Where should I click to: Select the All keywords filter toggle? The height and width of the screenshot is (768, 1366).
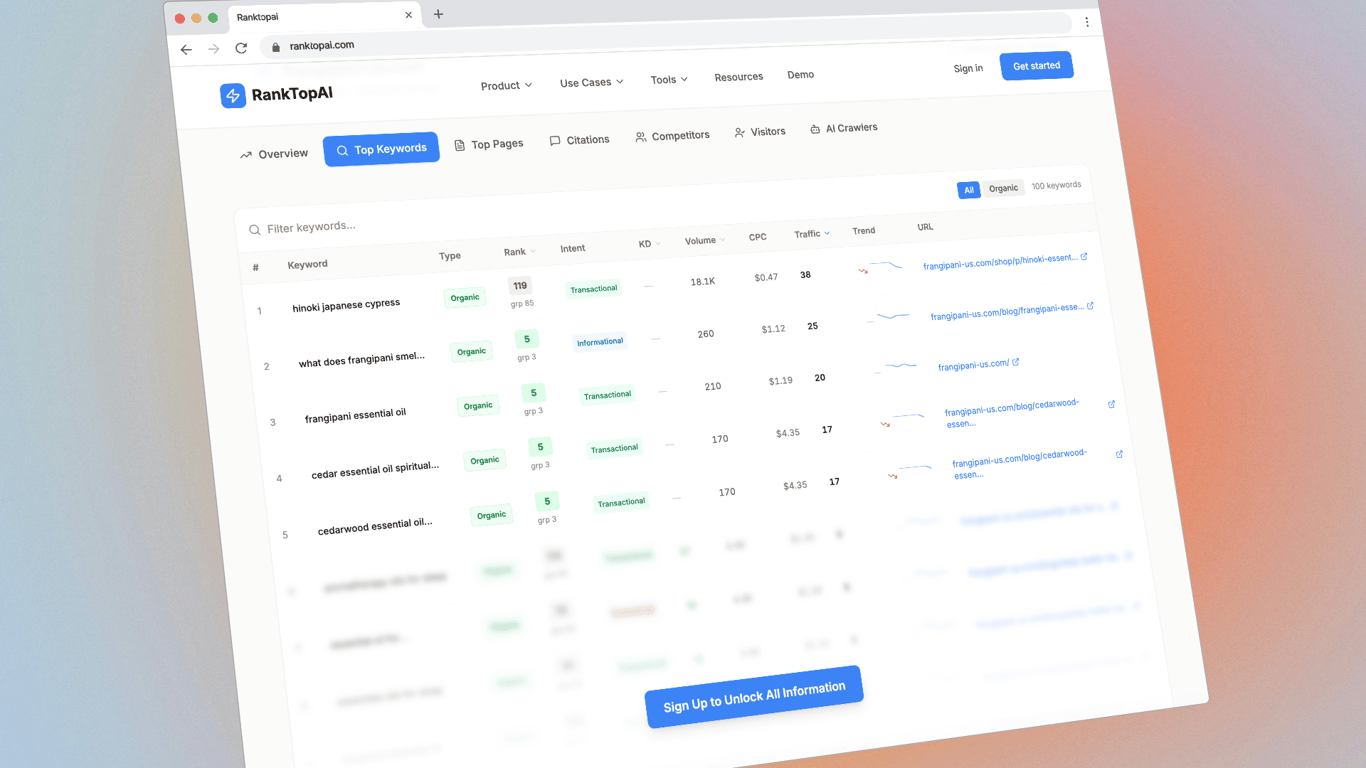pos(968,190)
